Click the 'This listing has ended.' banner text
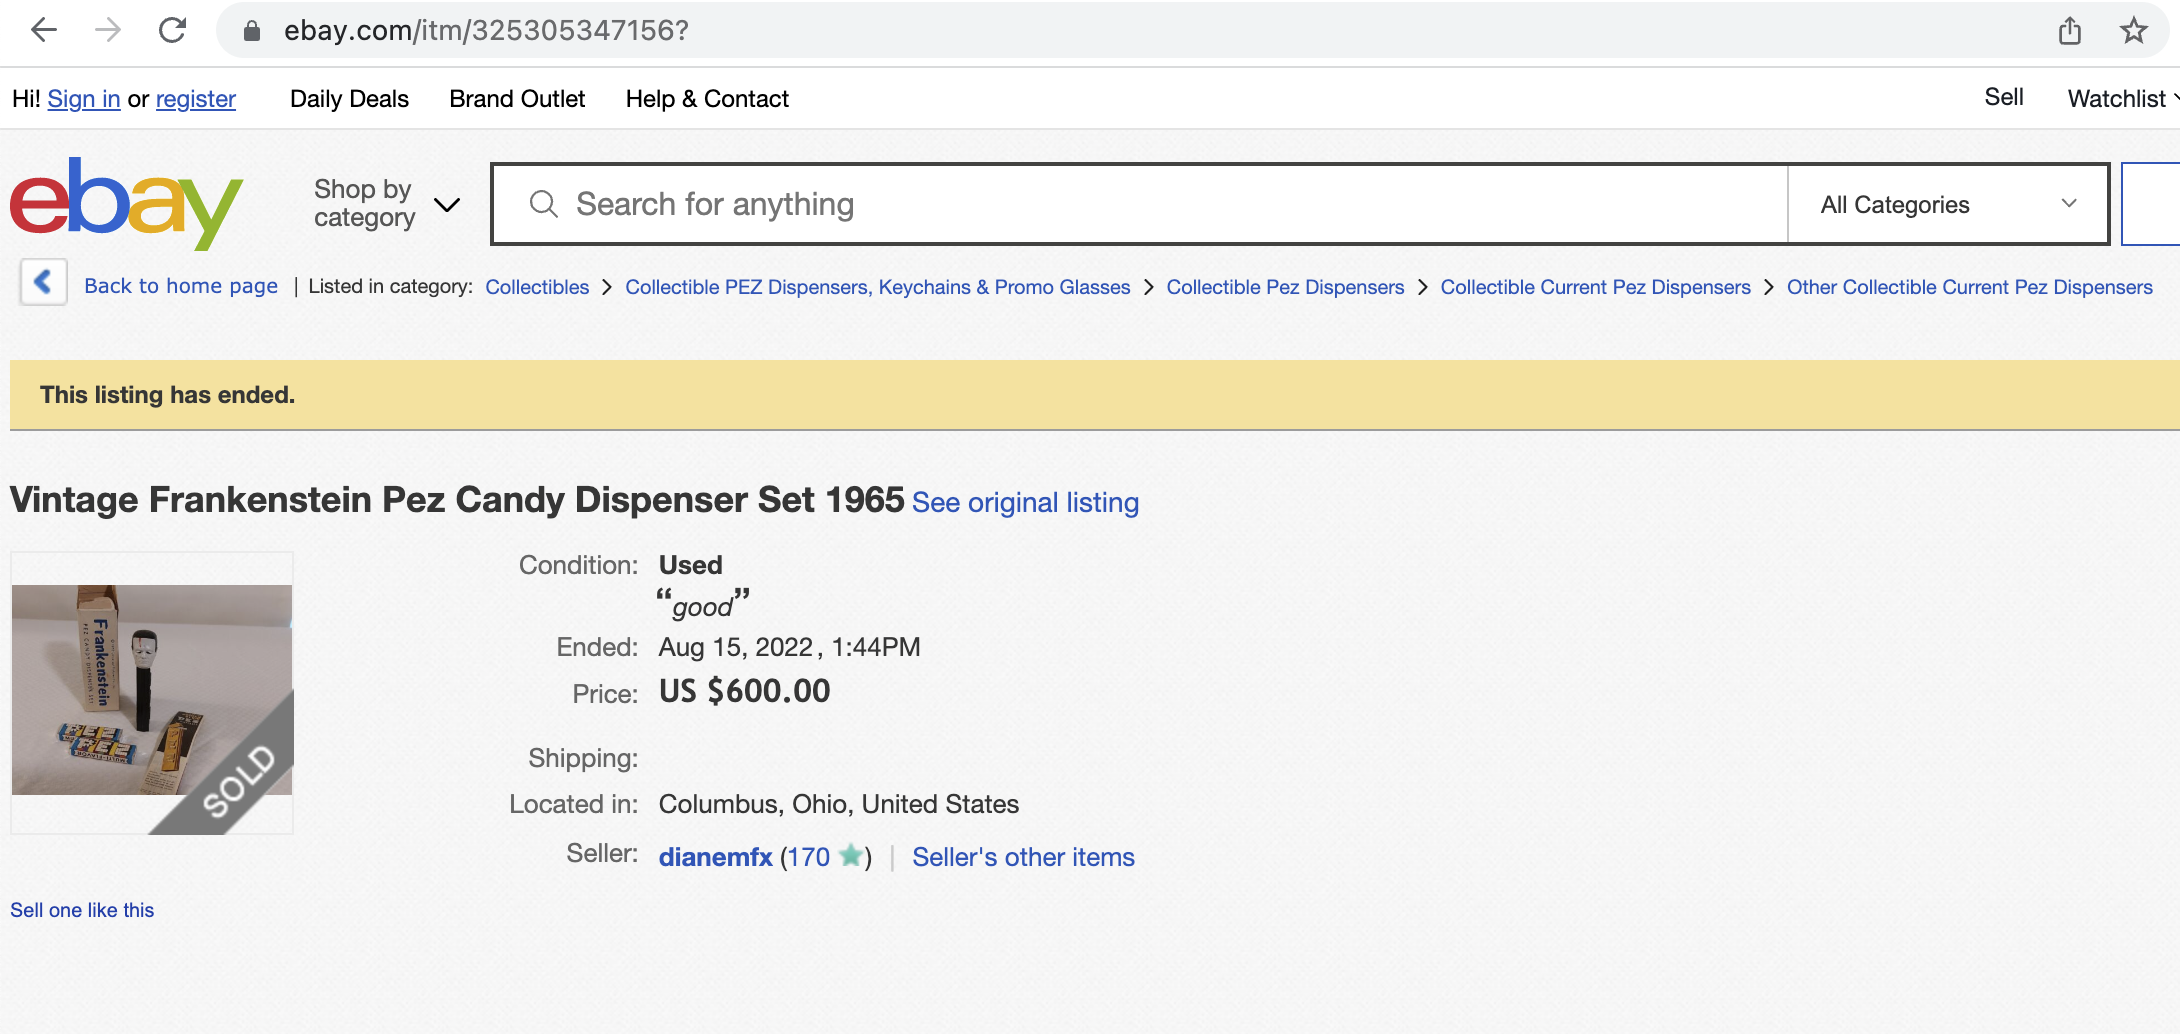The image size is (2180, 1034). tap(167, 395)
